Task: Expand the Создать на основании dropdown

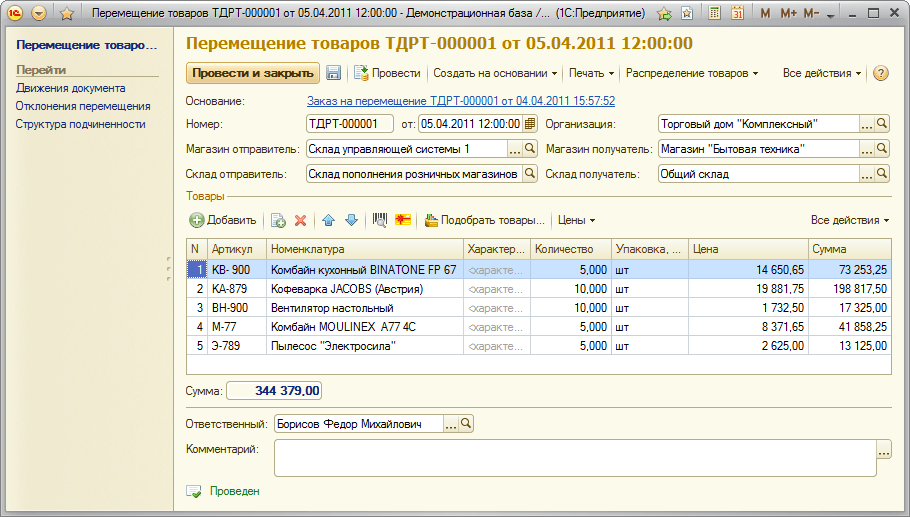Action: point(495,73)
